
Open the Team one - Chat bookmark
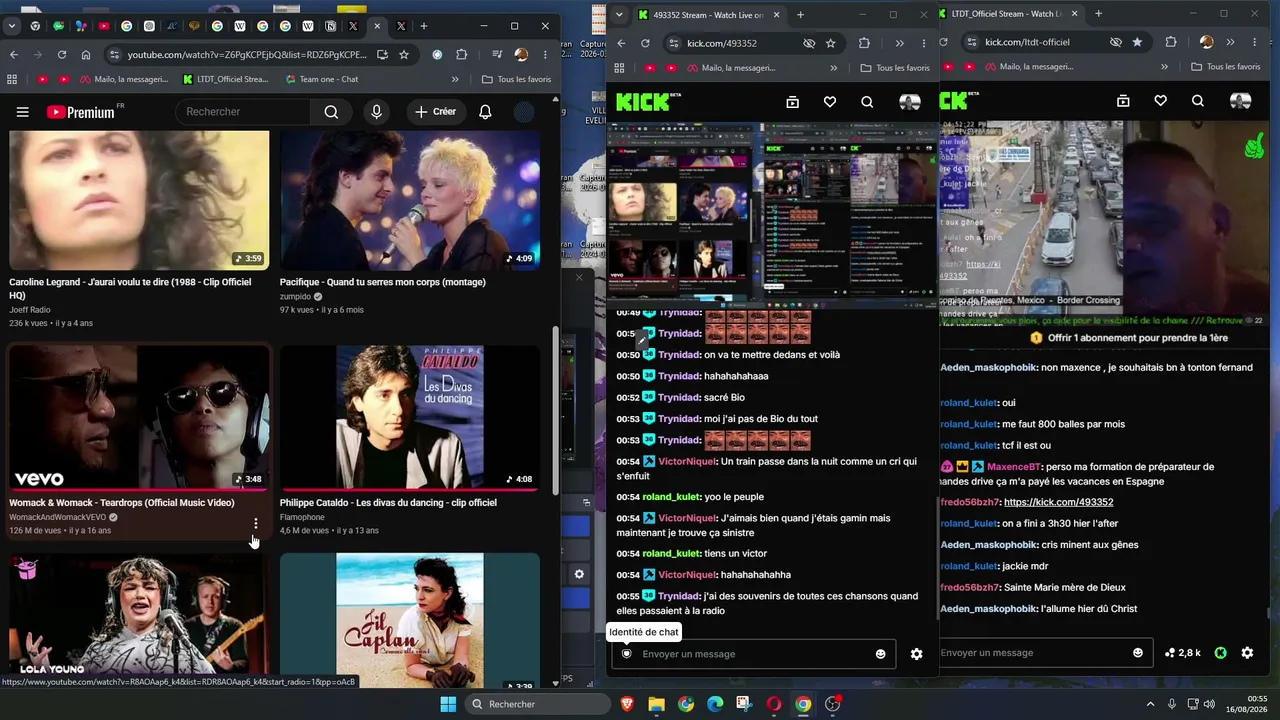322,79
